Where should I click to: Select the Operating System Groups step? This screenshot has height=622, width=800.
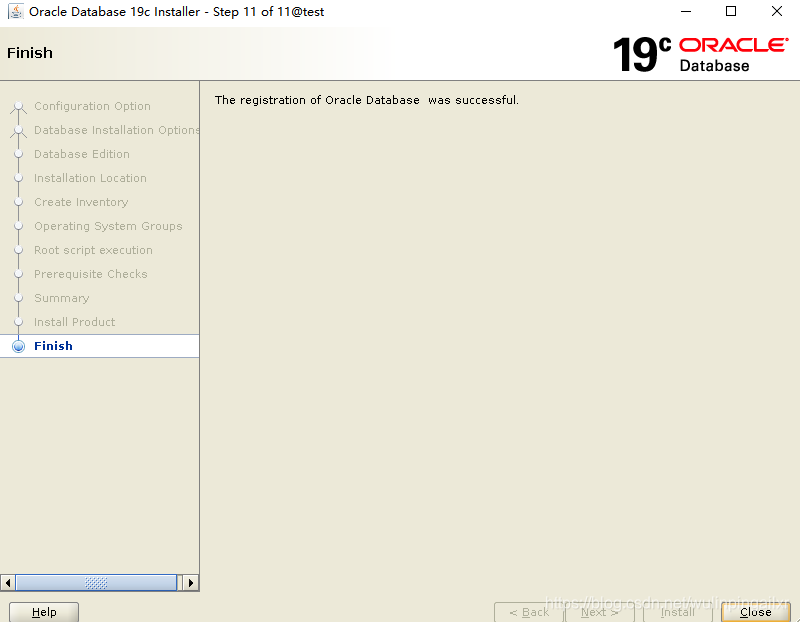click(108, 226)
